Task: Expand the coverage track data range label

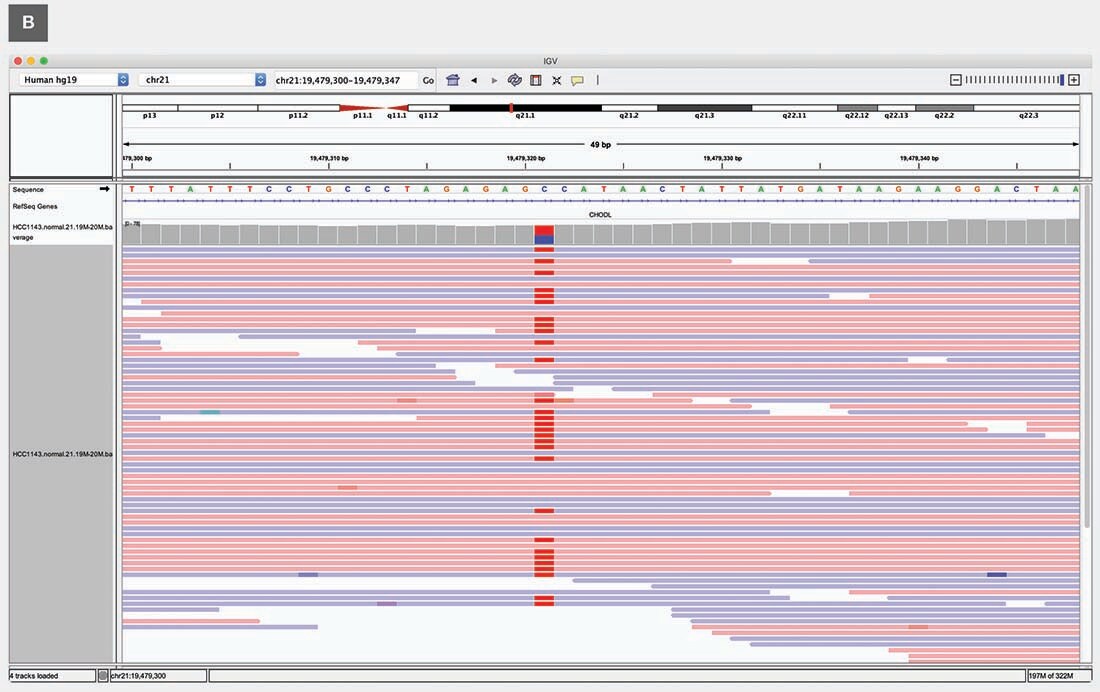Action: [x=130, y=224]
